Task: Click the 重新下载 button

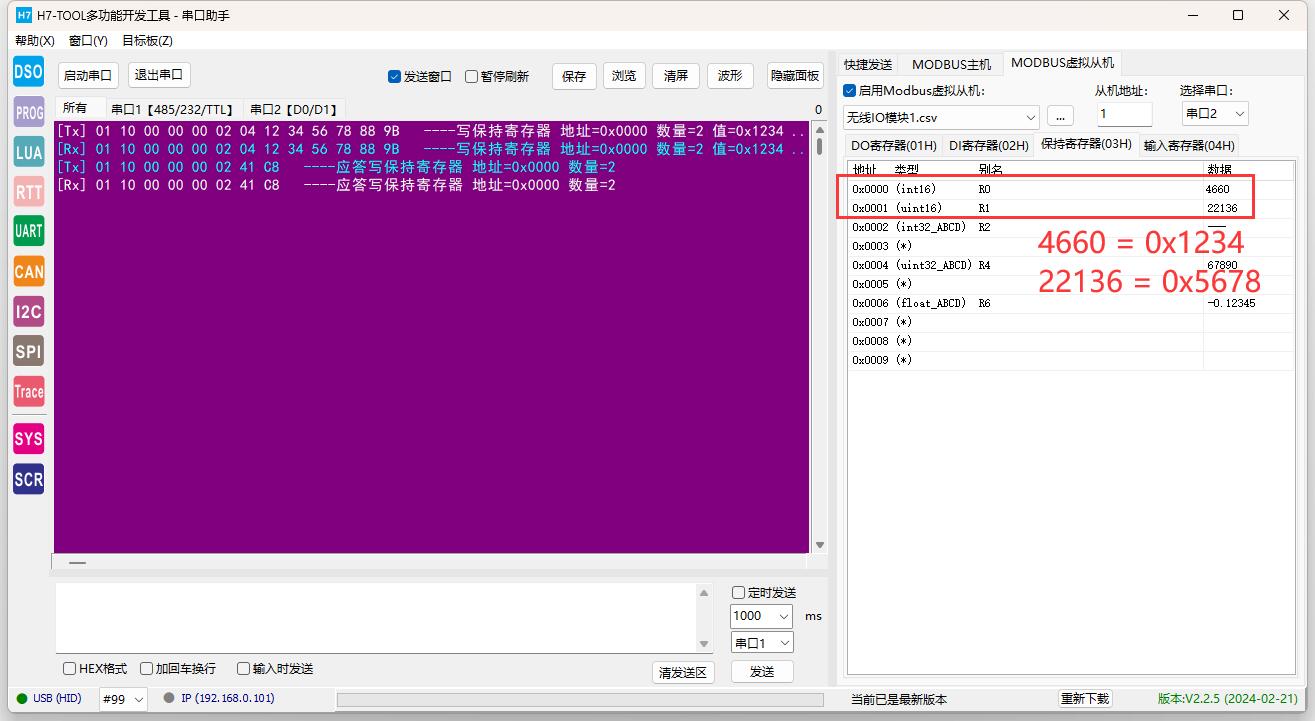Action: (1085, 699)
